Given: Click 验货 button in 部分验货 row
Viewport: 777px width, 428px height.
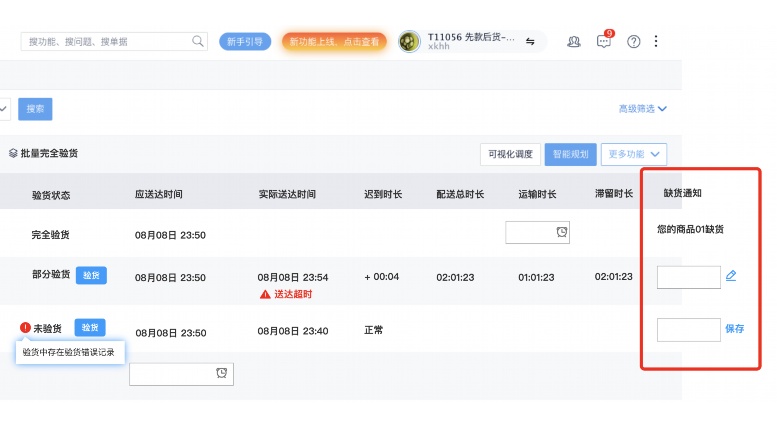Looking at the screenshot, I should [91, 275].
